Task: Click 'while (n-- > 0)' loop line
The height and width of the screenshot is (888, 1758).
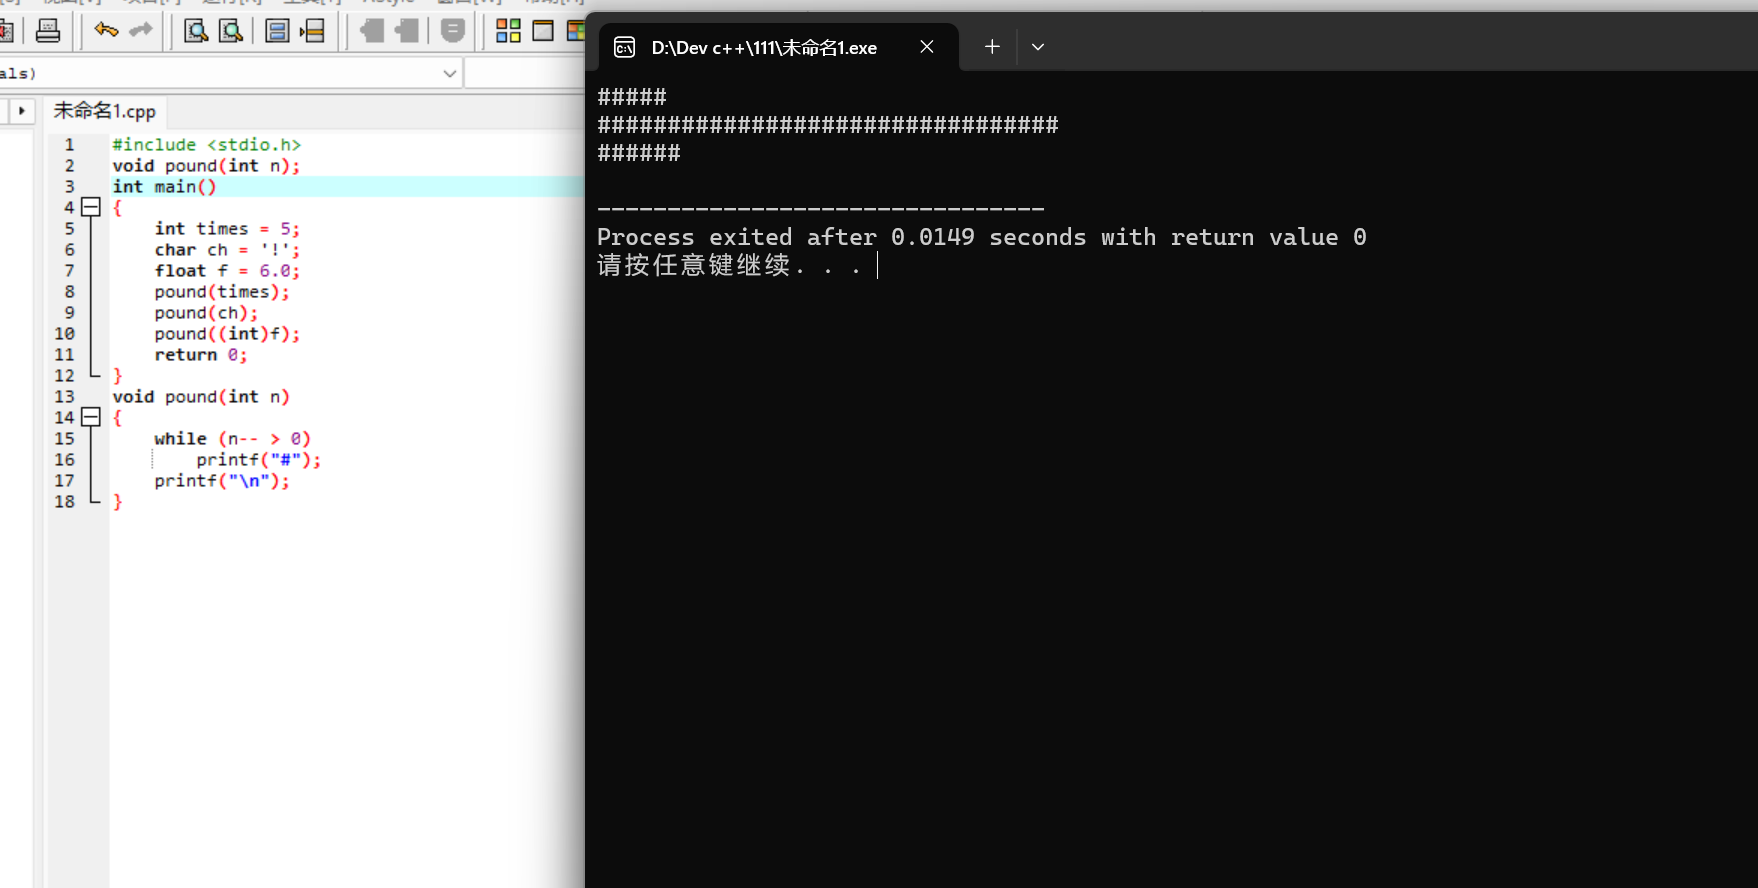Action: point(233,439)
